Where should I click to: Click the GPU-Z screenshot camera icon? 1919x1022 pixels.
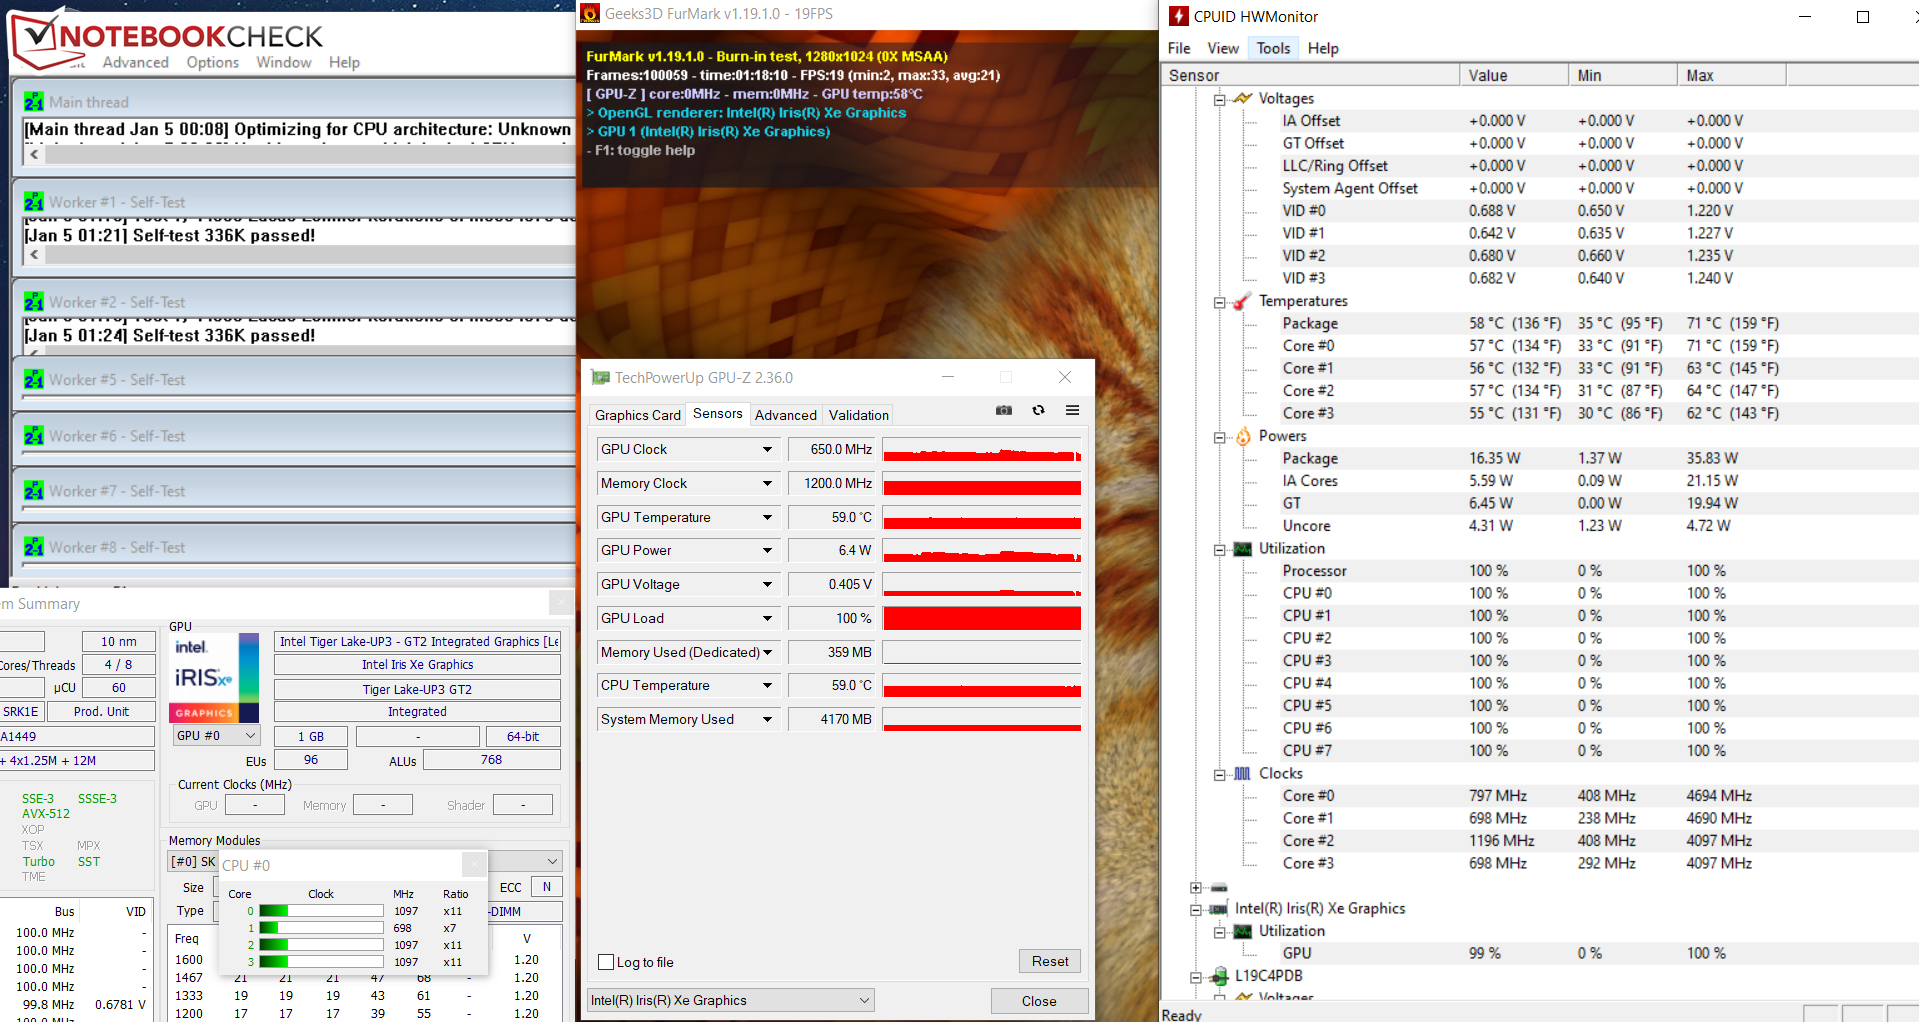1004,410
